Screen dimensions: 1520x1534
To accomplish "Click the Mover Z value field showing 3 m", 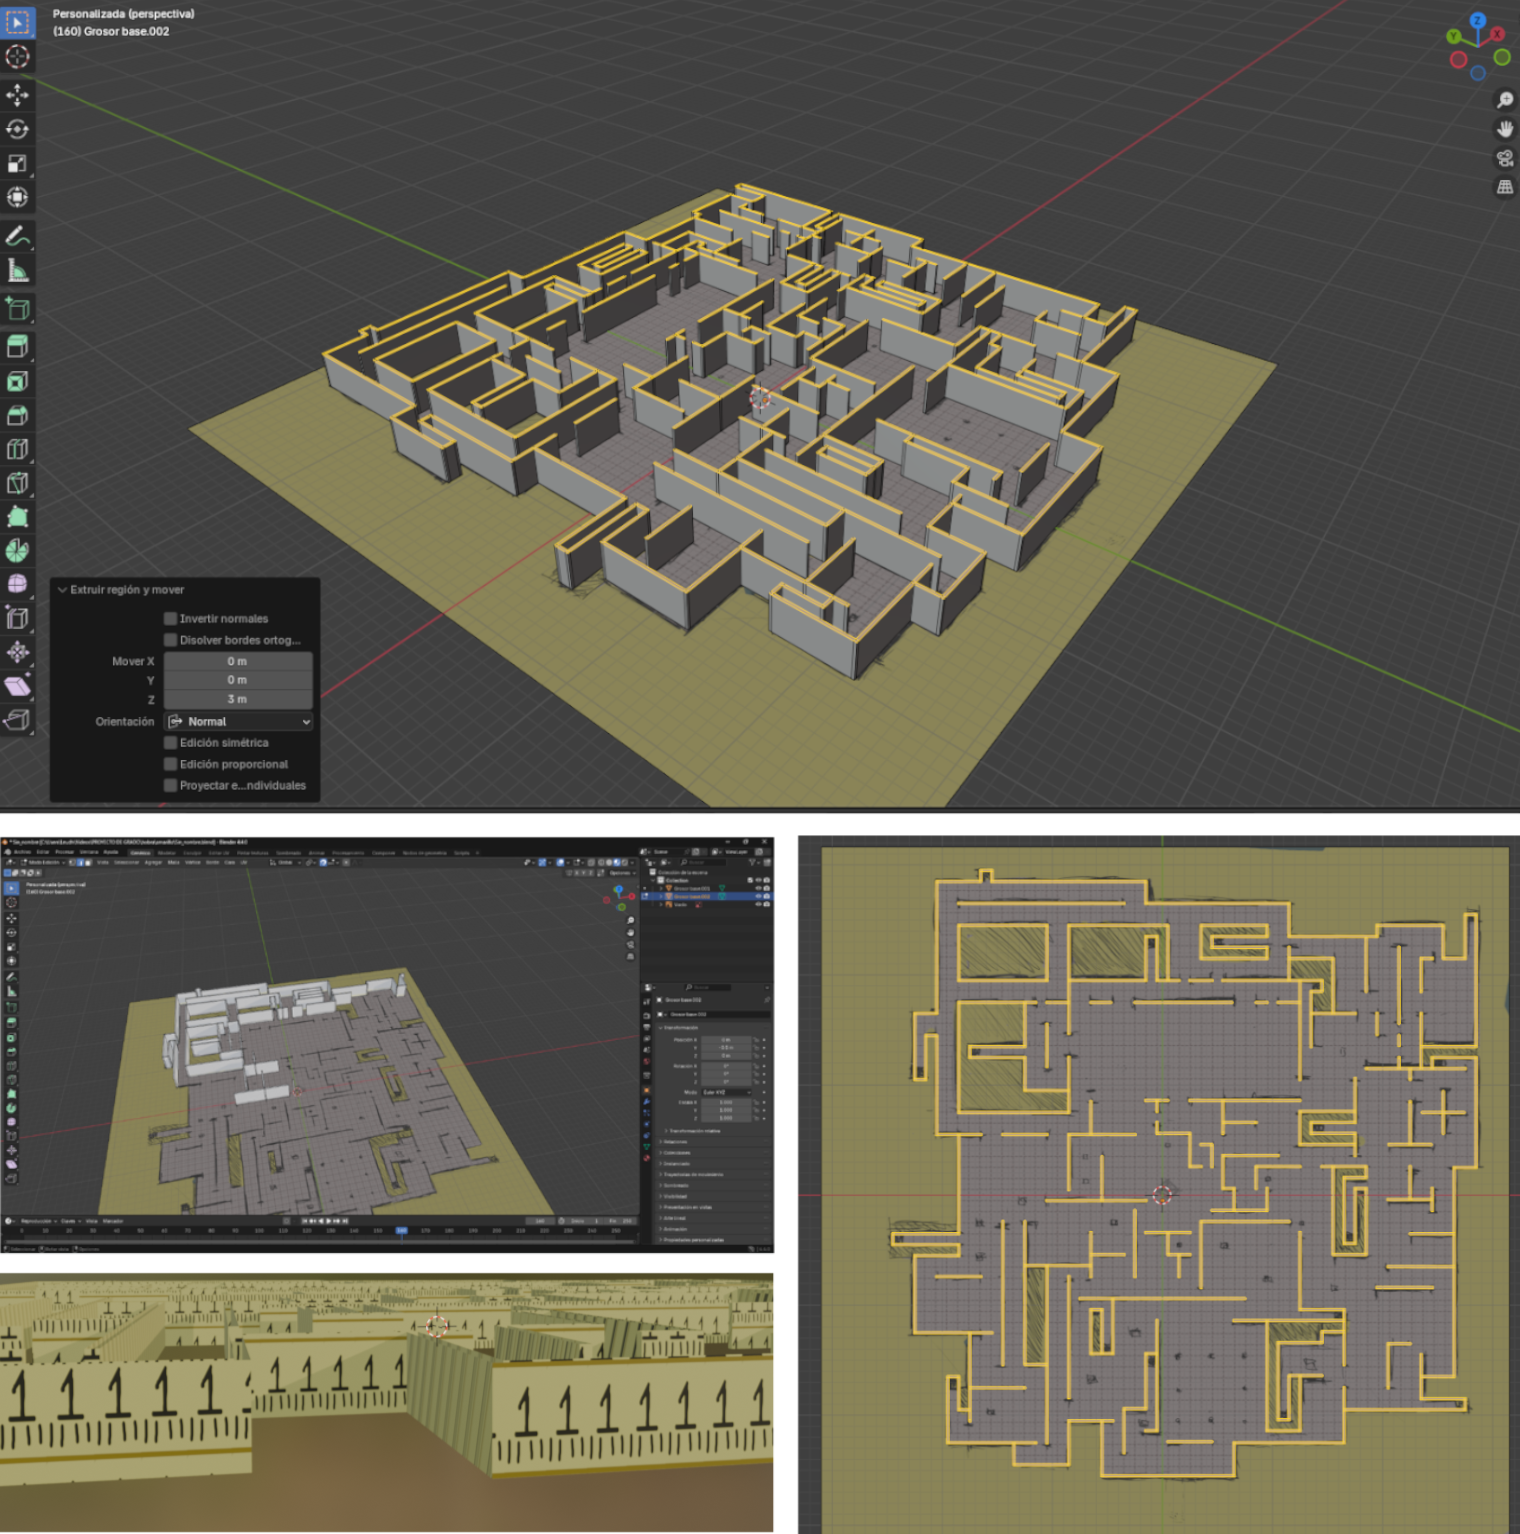I will coord(238,699).
